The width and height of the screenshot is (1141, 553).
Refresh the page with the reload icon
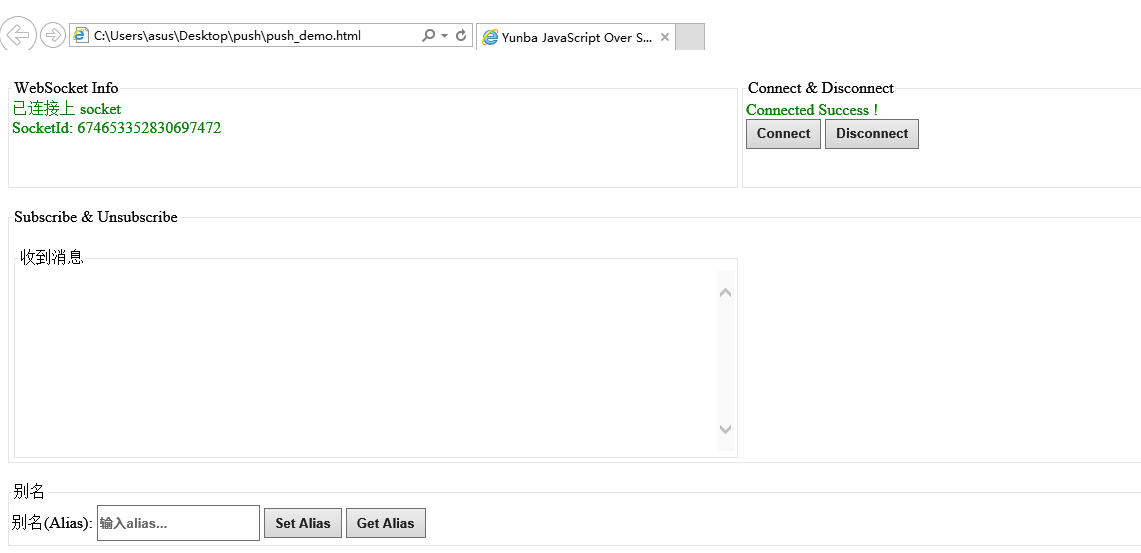pos(461,35)
